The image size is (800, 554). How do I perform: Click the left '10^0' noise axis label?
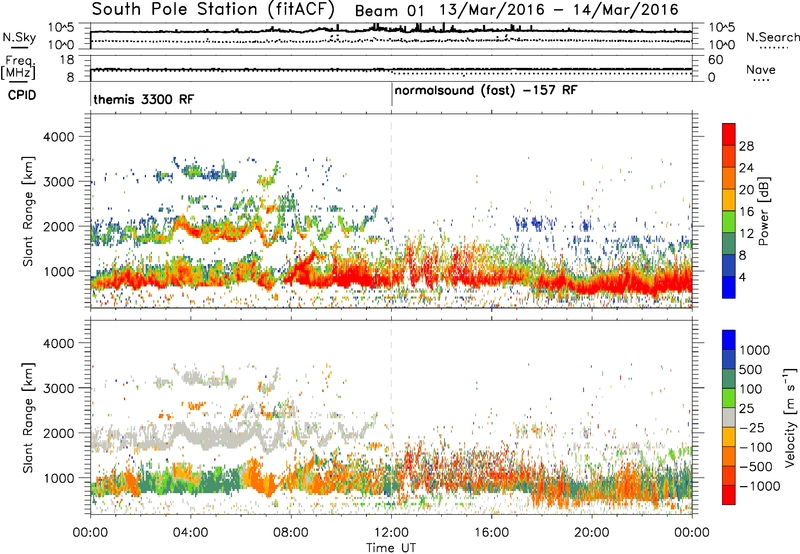(x=61, y=45)
